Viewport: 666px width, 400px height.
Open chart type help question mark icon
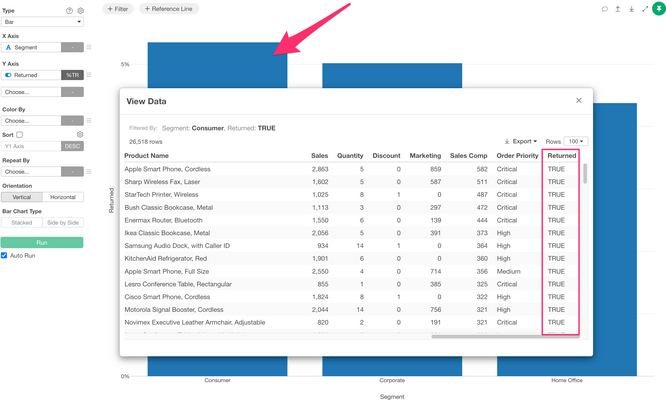(x=69, y=11)
